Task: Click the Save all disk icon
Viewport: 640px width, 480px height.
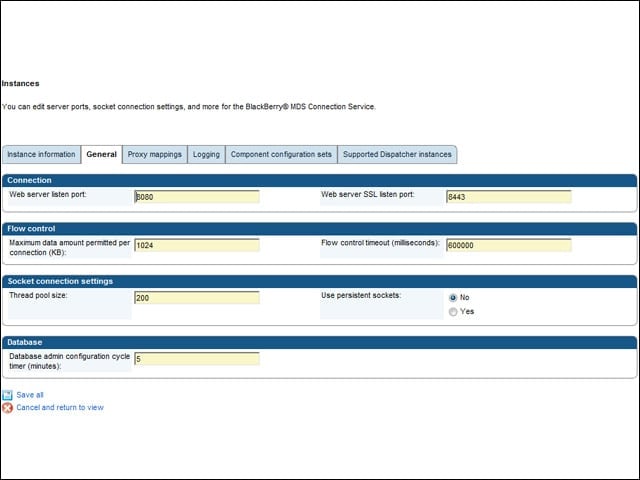Action: pos(7,395)
